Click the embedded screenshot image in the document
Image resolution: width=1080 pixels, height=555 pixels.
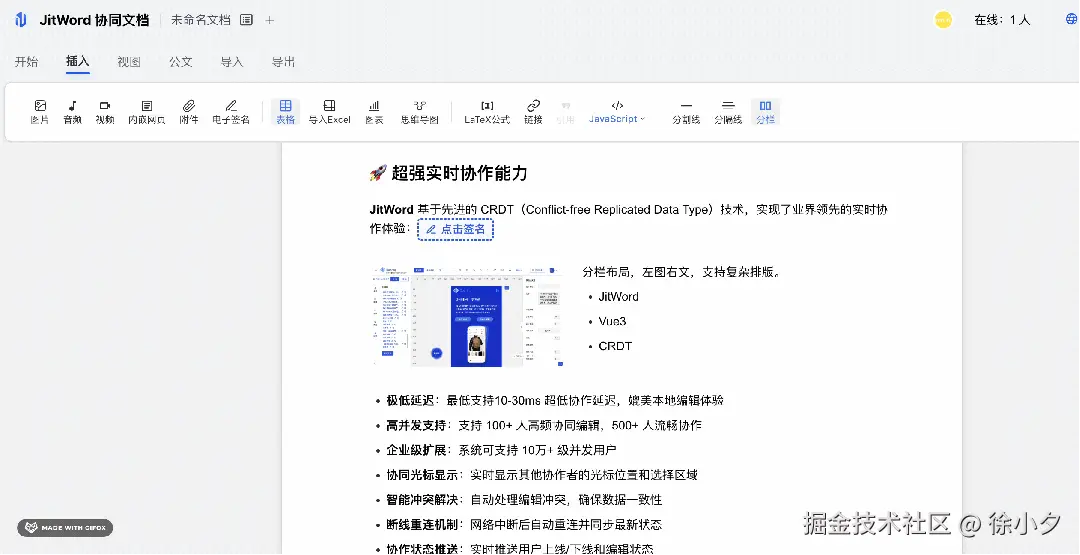coord(468,315)
